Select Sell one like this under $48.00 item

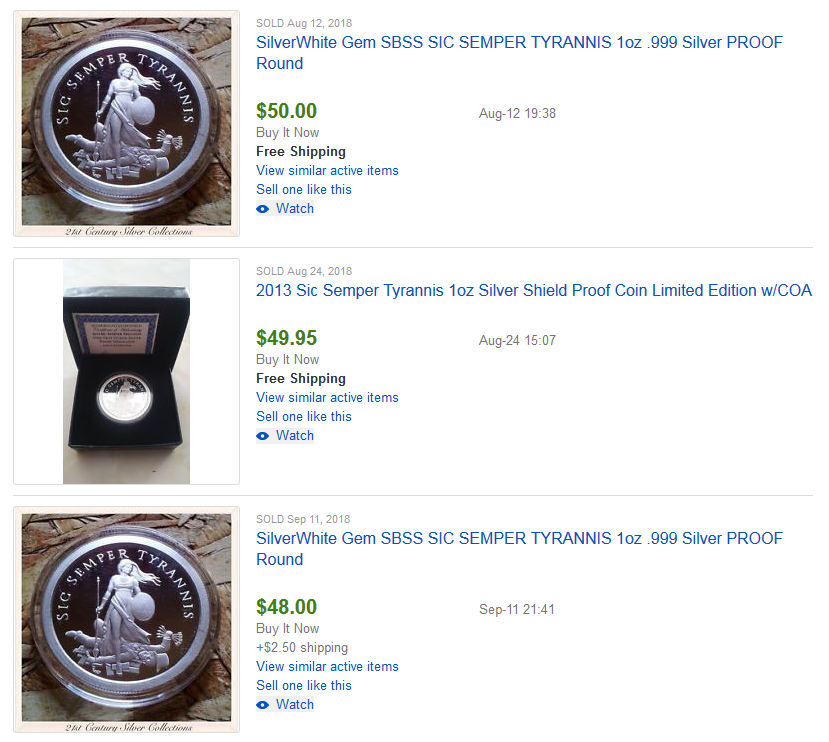pos(304,685)
